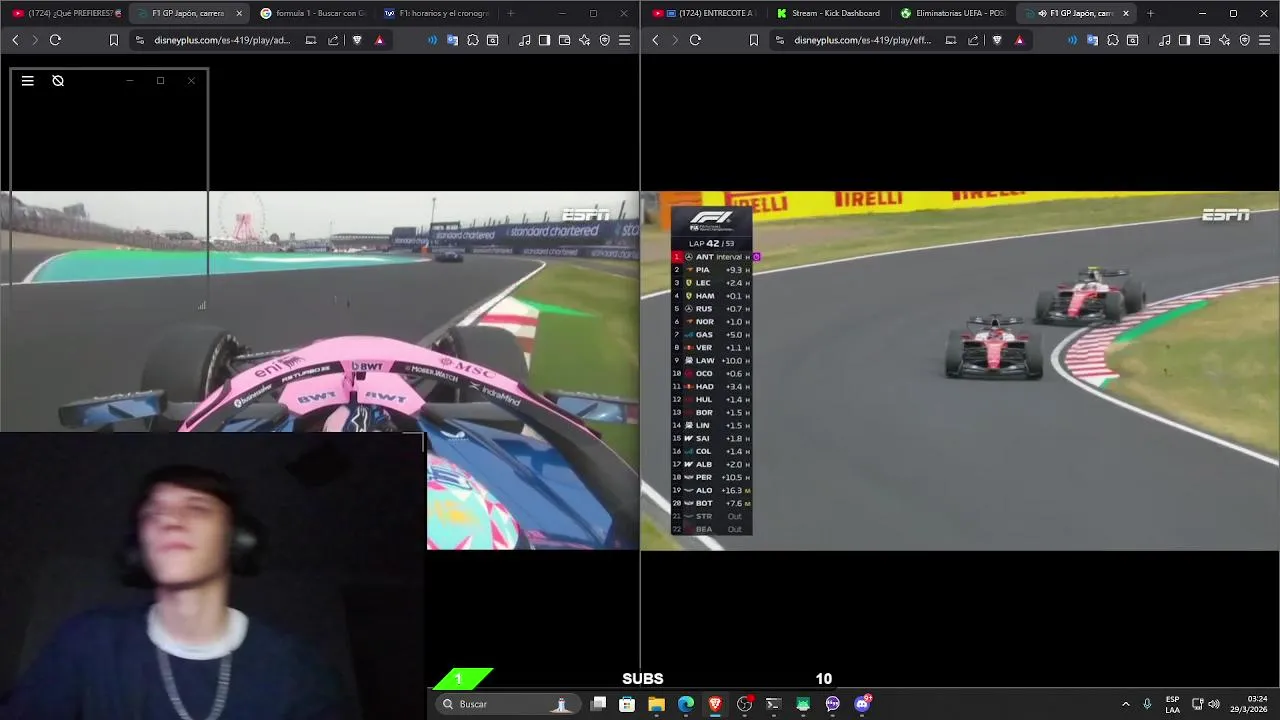Open the extensions puzzle menu in right browser
This screenshot has width=1280, height=720.
pos(1113,40)
